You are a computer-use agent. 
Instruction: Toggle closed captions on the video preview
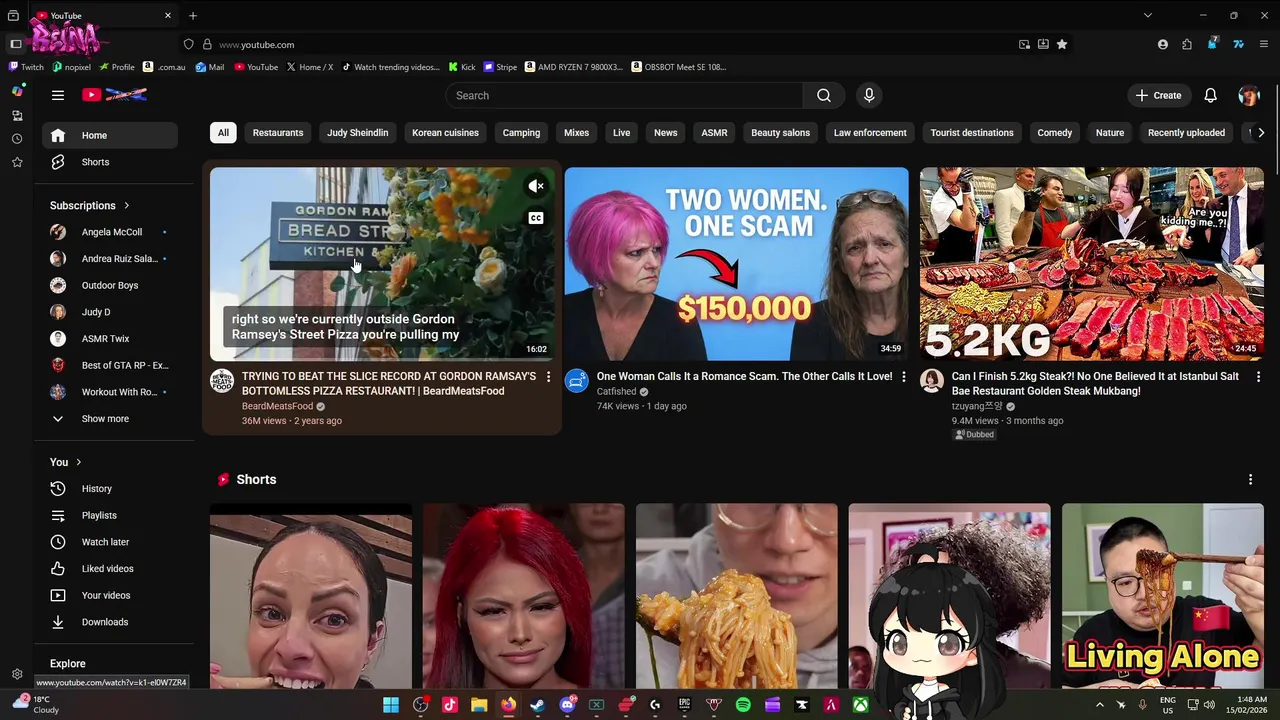click(536, 218)
